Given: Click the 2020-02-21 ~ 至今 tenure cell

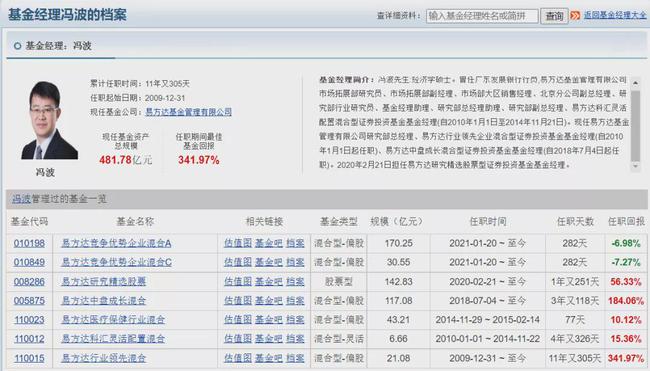Looking at the screenshot, I should (488, 282).
